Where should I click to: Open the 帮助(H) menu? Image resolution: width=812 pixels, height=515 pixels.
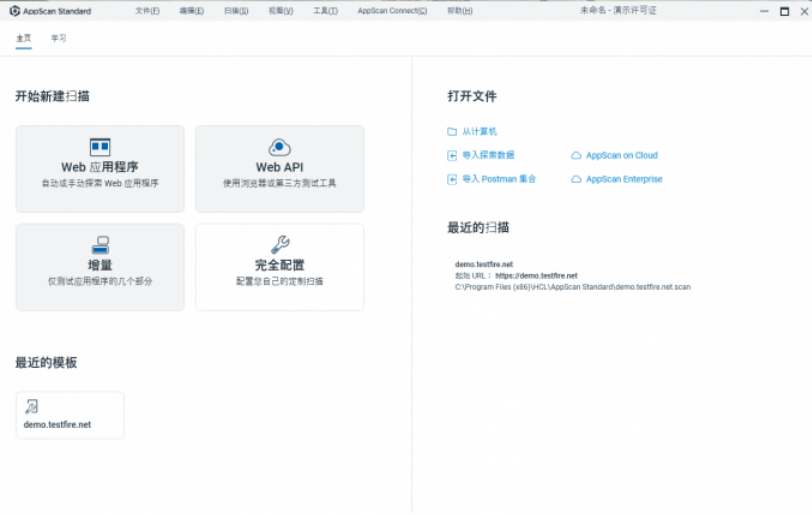click(x=460, y=11)
